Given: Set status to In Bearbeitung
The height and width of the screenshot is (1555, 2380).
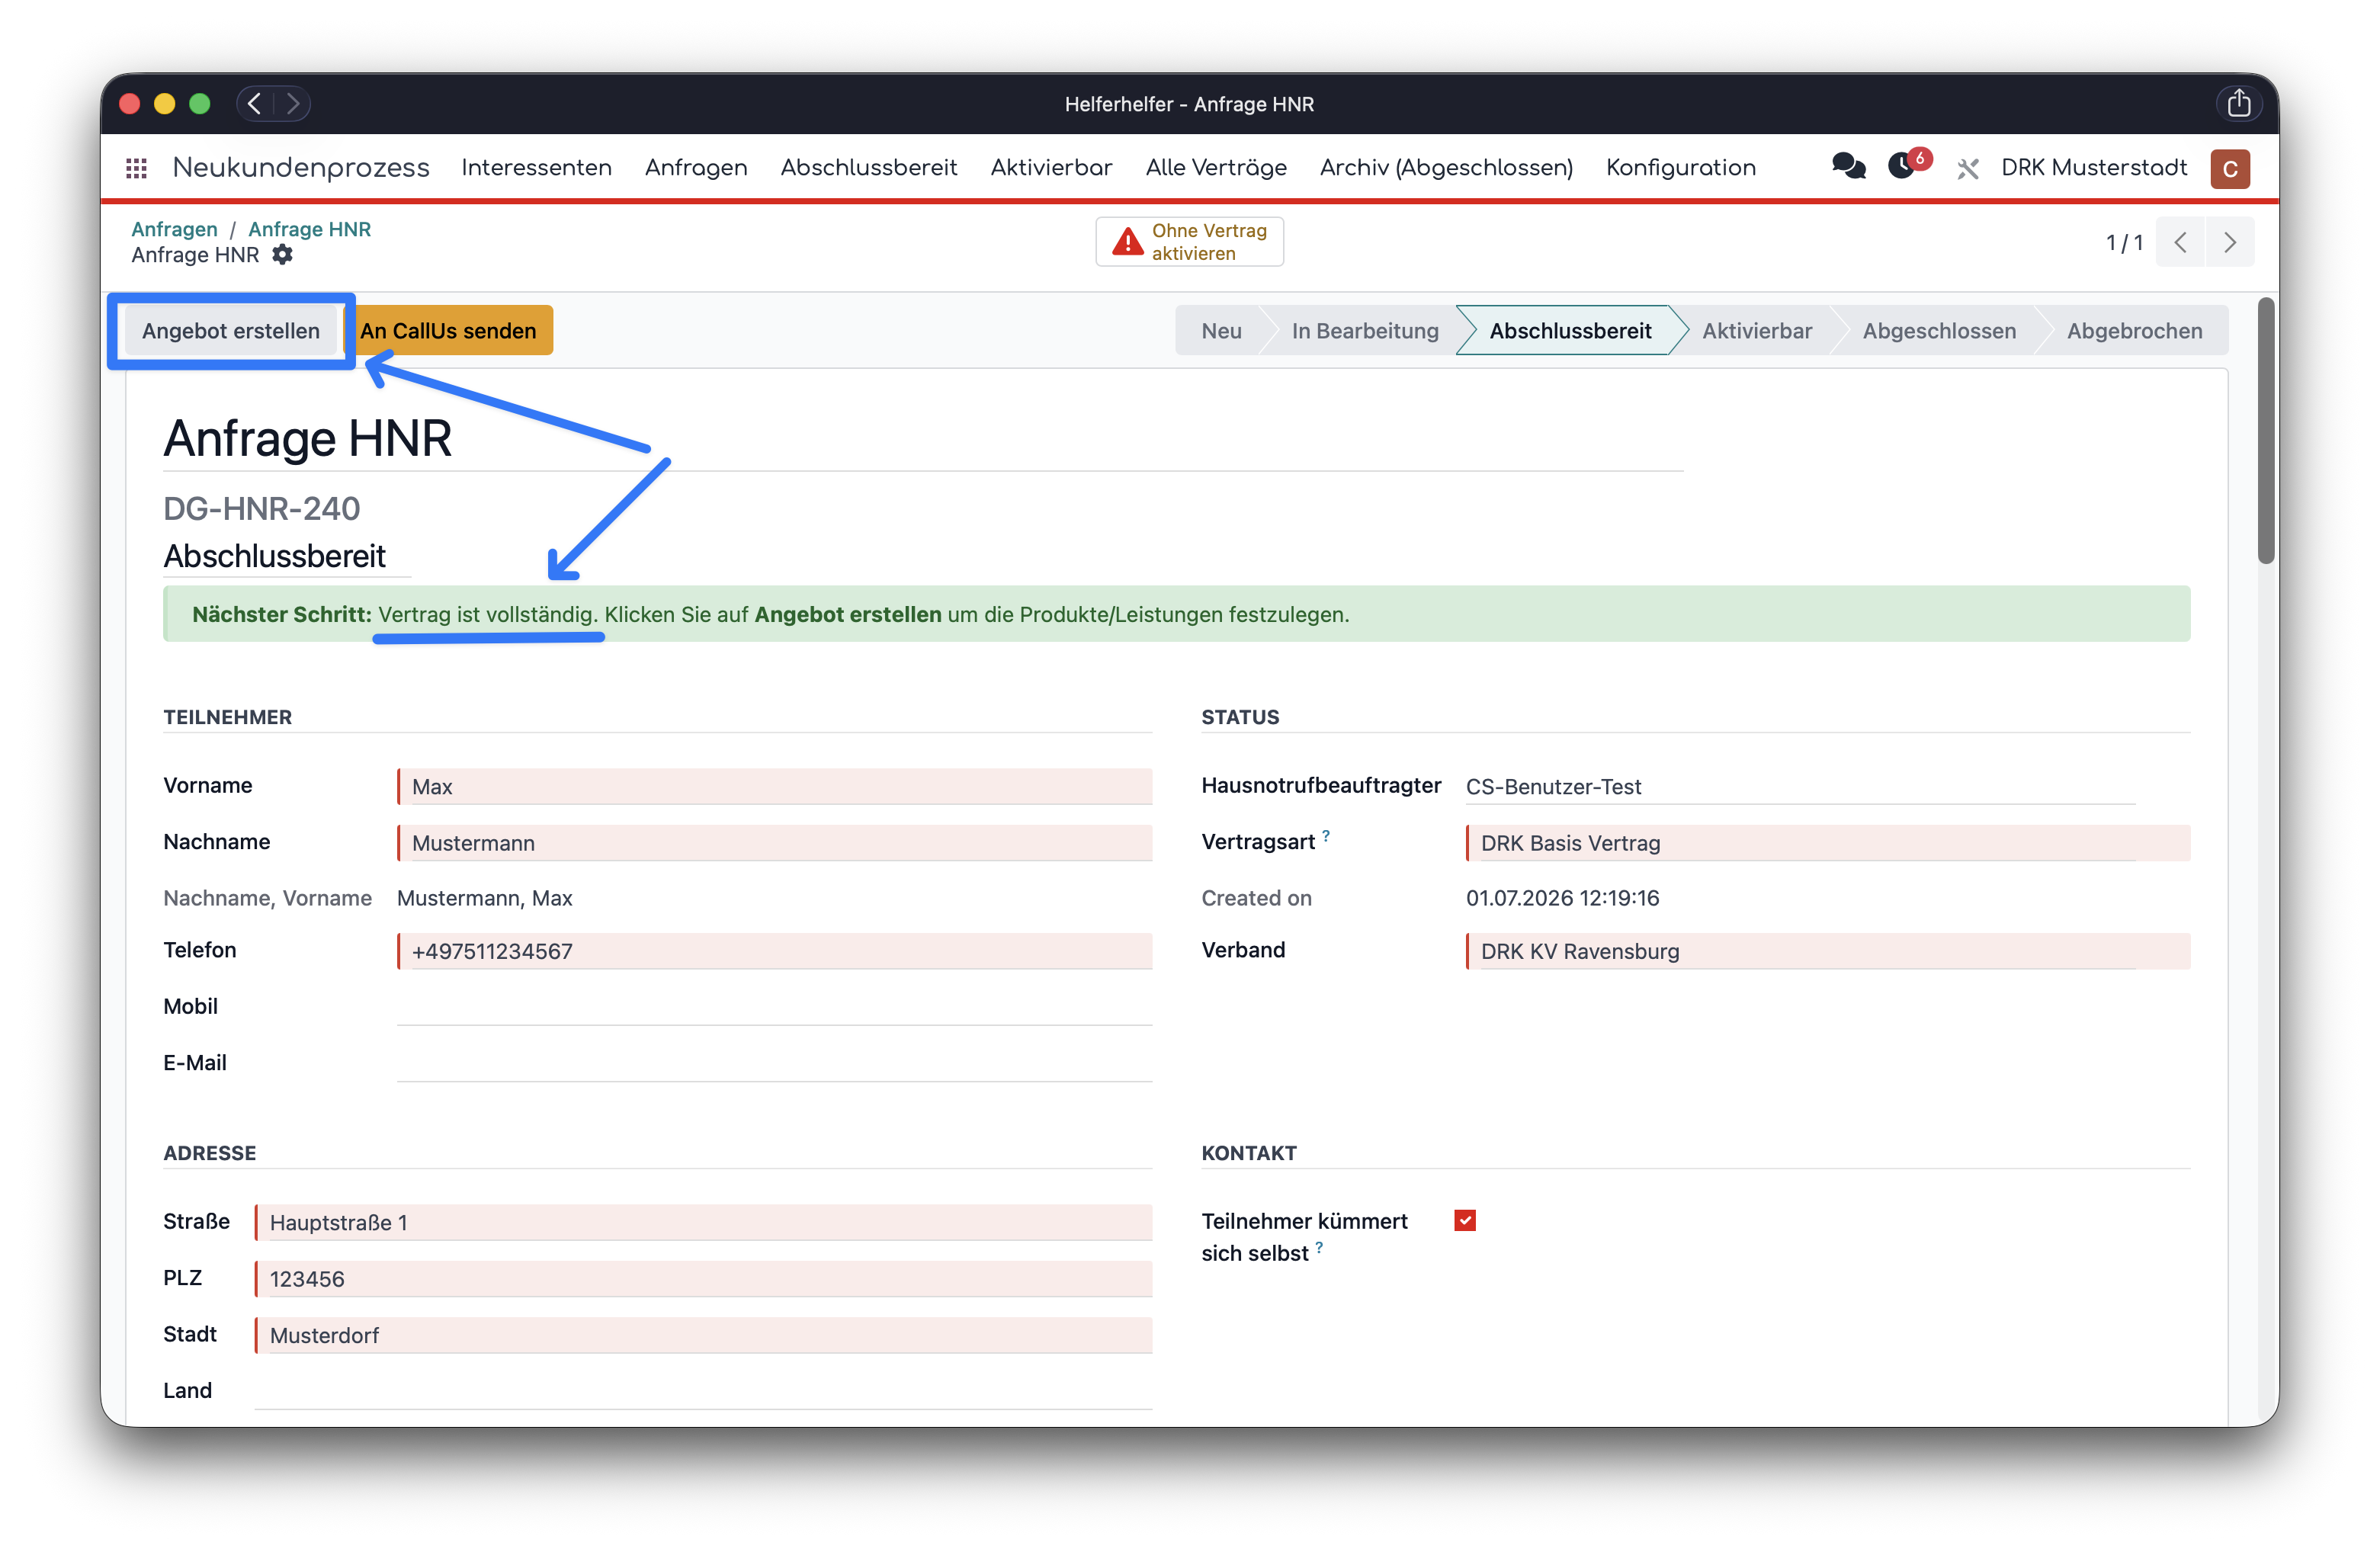Looking at the screenshot, I should coord(1365,331).
